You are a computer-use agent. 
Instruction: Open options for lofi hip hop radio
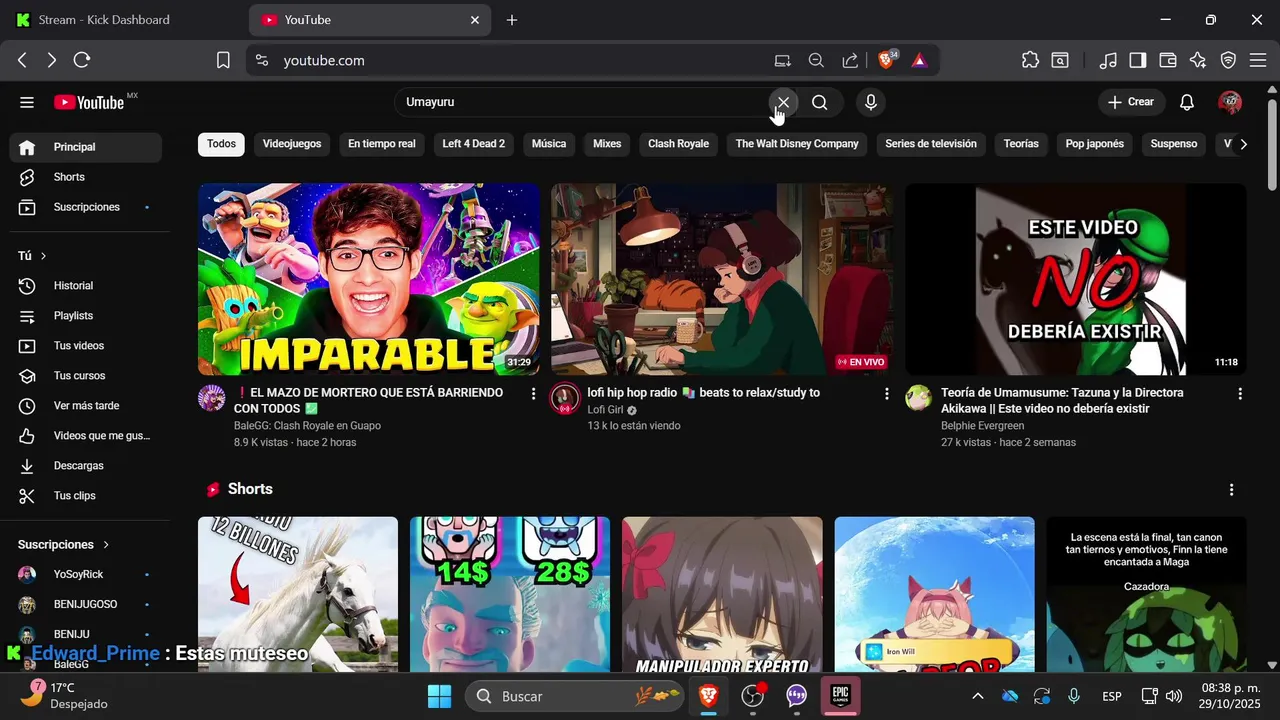[886, 394]
